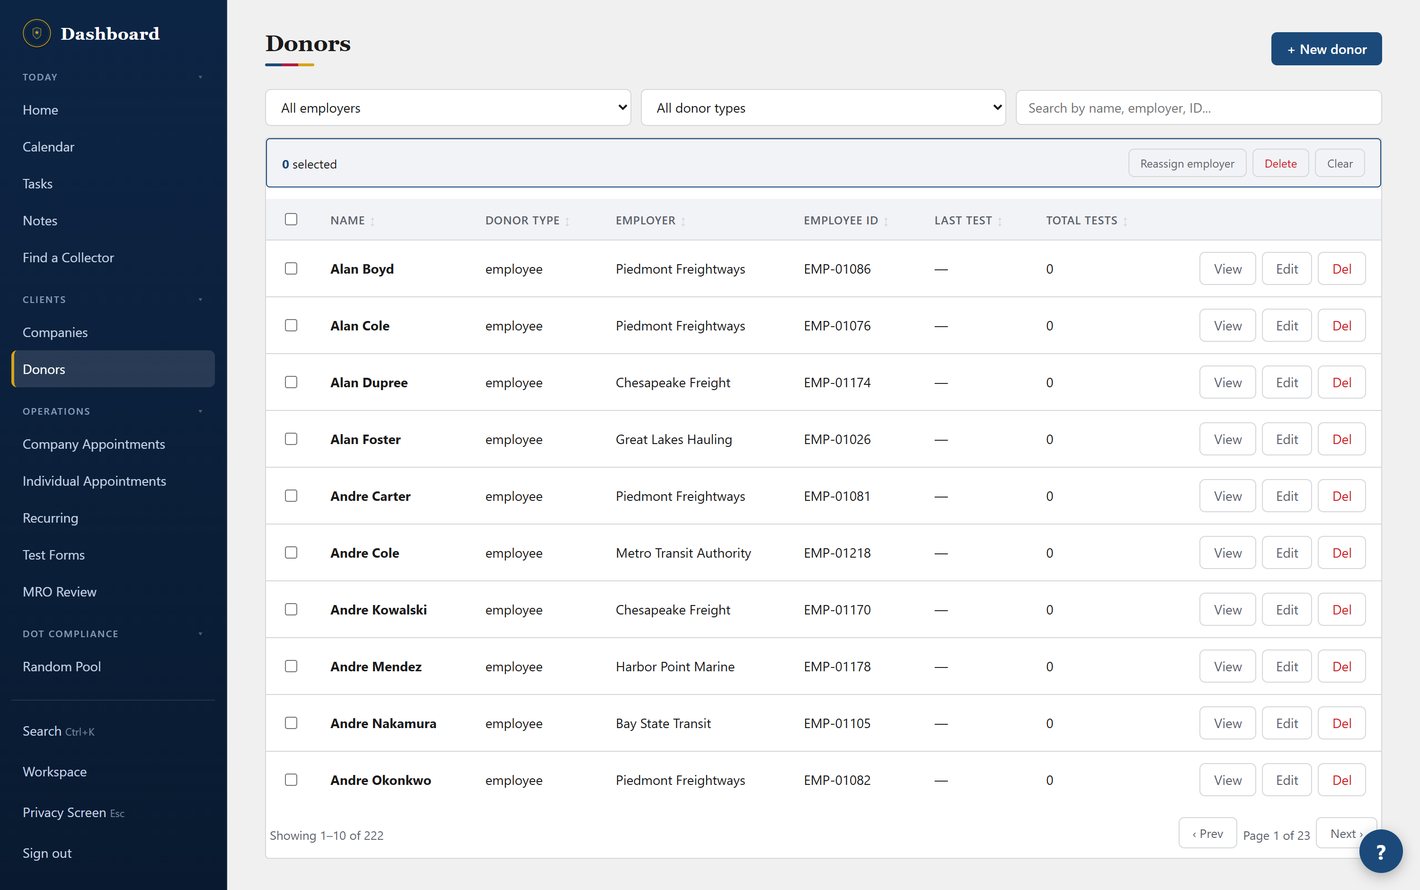Viewport: 1420px width, 890px height.
Task: Click the Dashboard shield logo icon
Action: pyautogui.click(x=37, y=33)
